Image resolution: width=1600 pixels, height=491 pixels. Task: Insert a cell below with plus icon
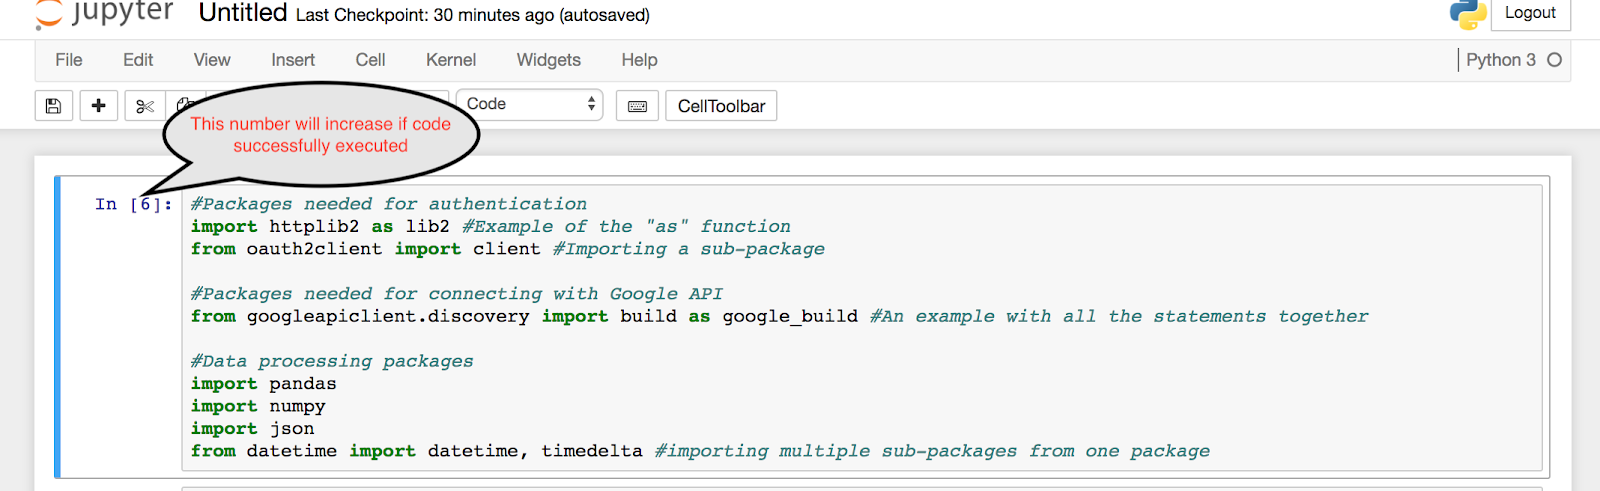pos(98,106)
